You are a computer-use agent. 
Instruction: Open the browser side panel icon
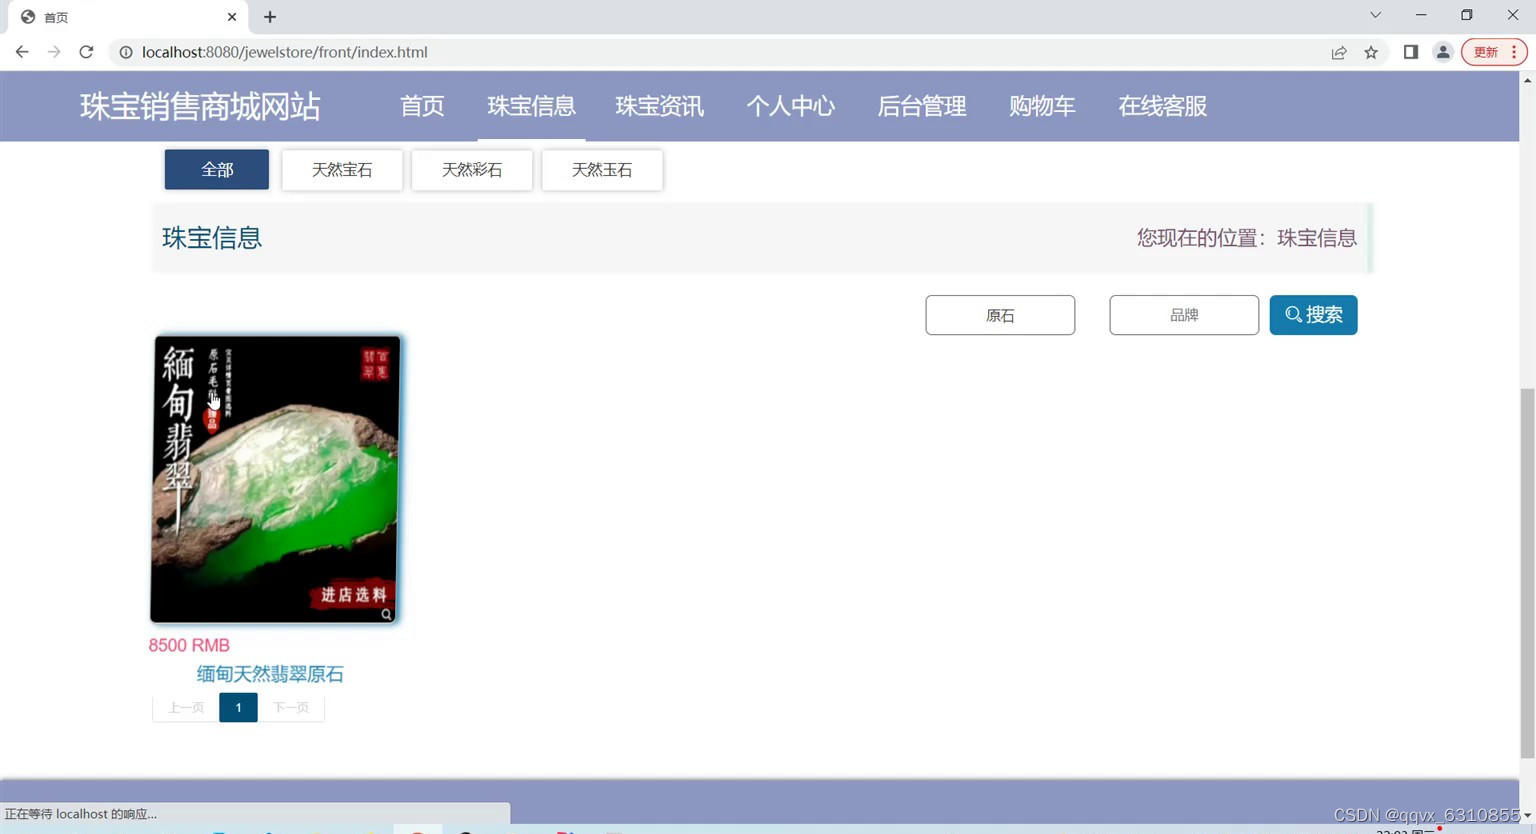tap(1411, 52)
